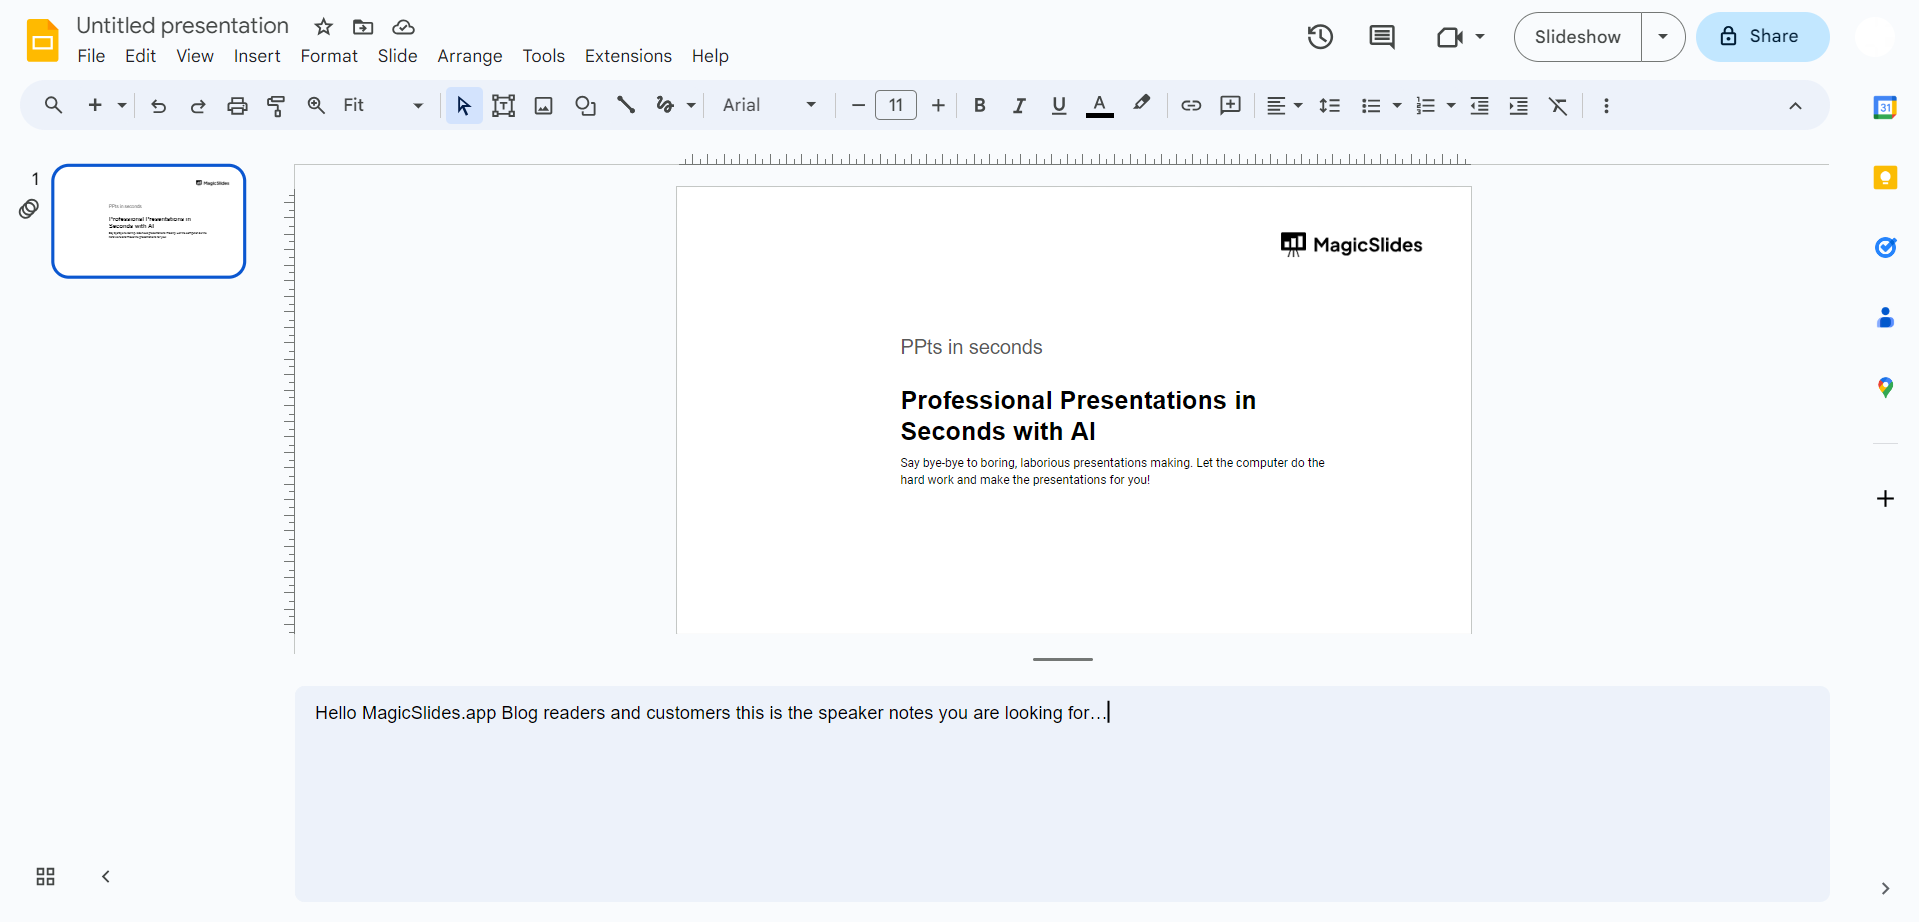Expand bulleted list style arrow

[x=1397, y=105]
